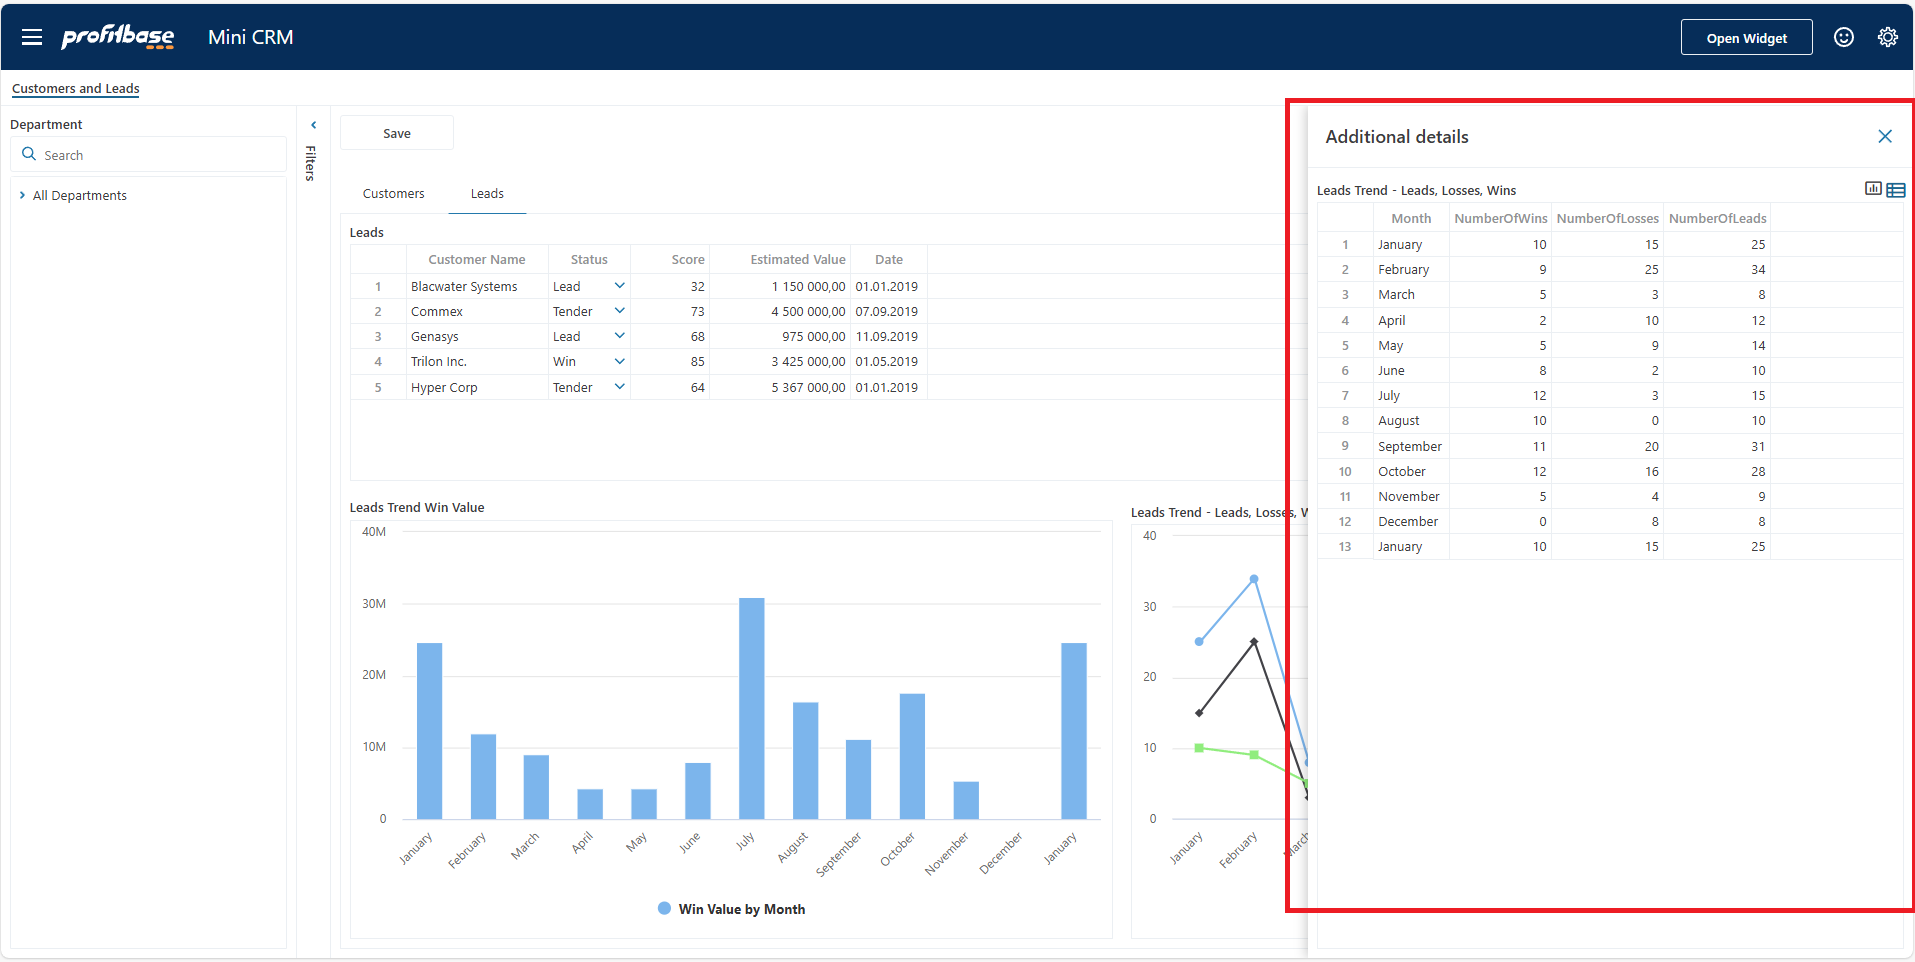Switch to the Customers tab
Screen dimensions: 1915x962
tap(393, 194)
